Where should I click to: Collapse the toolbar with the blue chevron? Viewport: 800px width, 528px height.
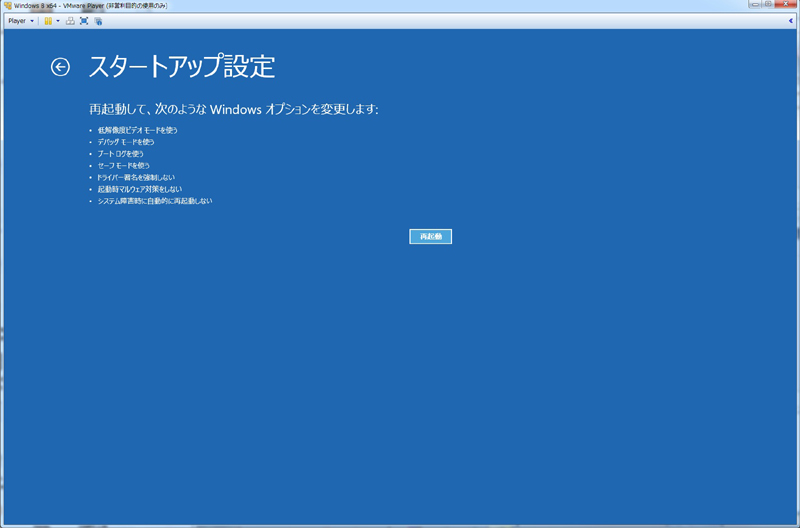coord(791,21)
